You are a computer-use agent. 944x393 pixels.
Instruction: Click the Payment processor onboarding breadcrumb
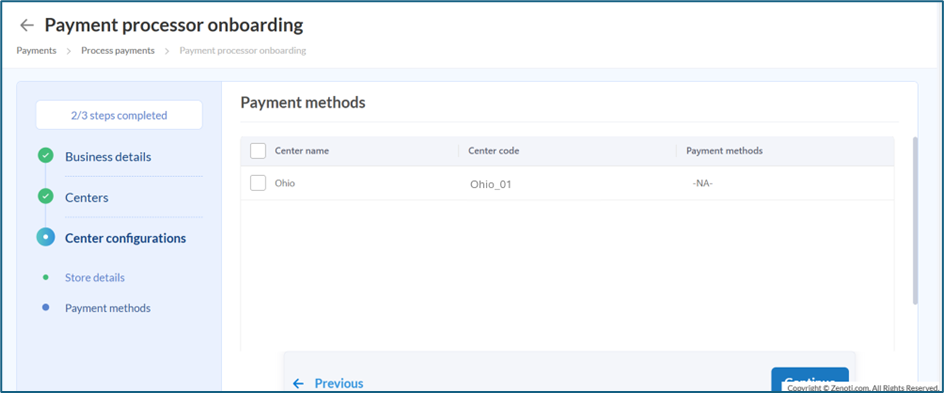point(243,51)
